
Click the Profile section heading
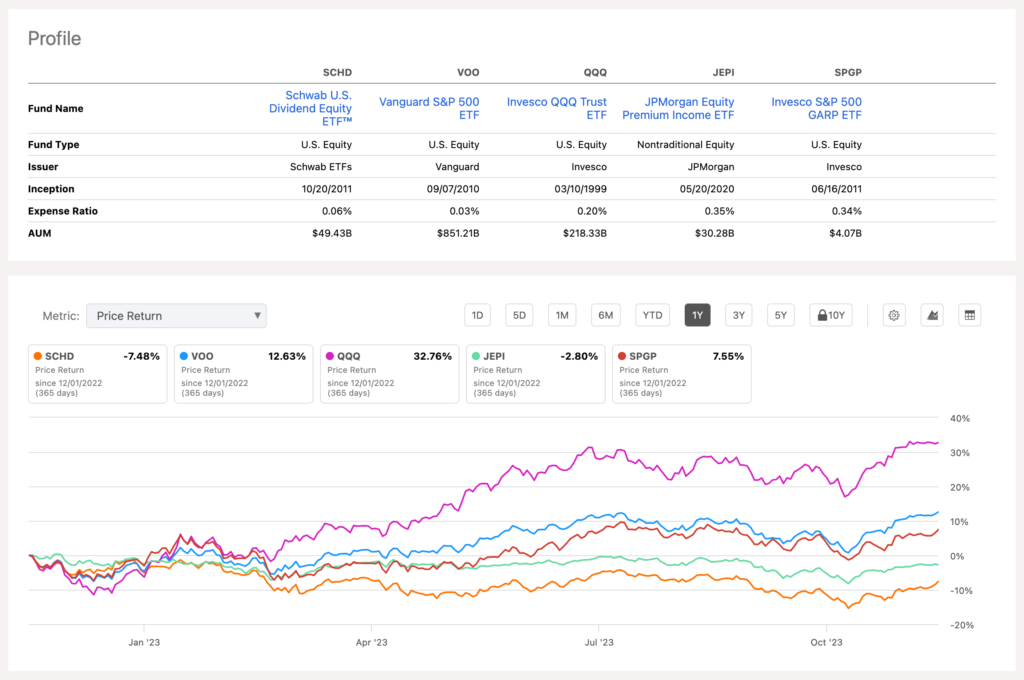(x=54, y=39)
